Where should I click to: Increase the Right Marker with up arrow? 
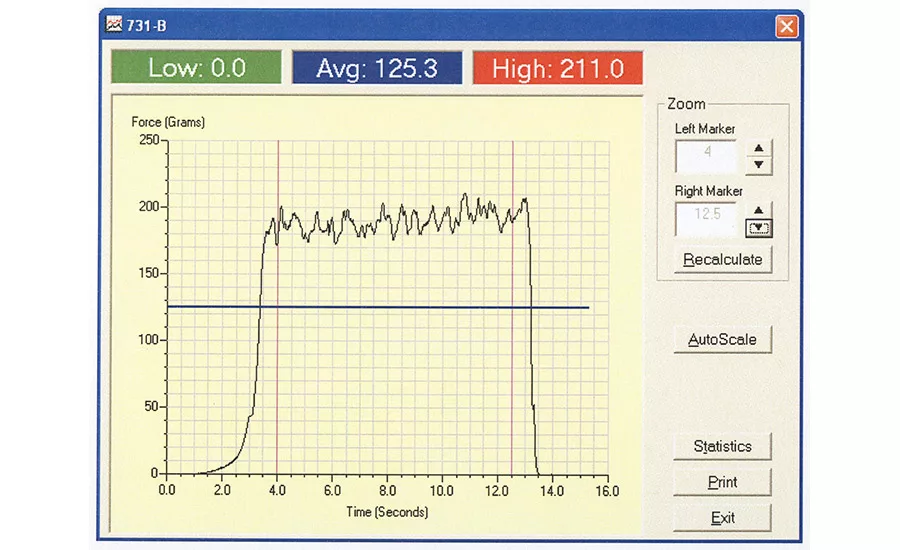point(760,210)
